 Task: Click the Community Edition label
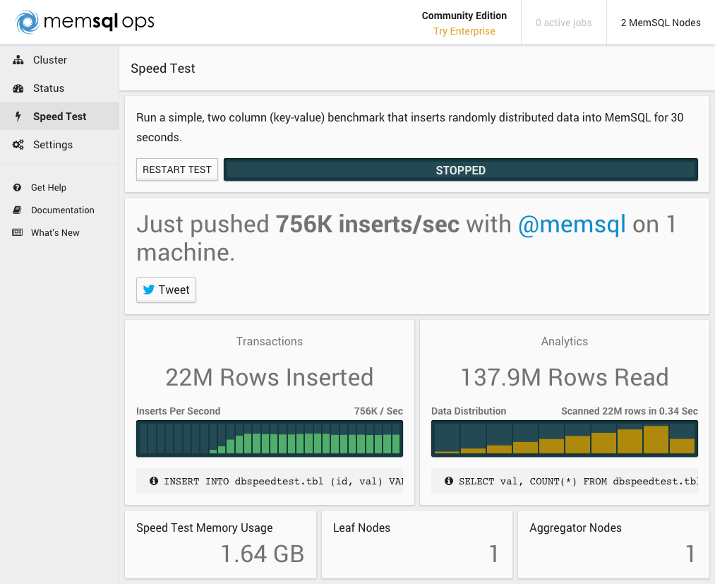464,16
